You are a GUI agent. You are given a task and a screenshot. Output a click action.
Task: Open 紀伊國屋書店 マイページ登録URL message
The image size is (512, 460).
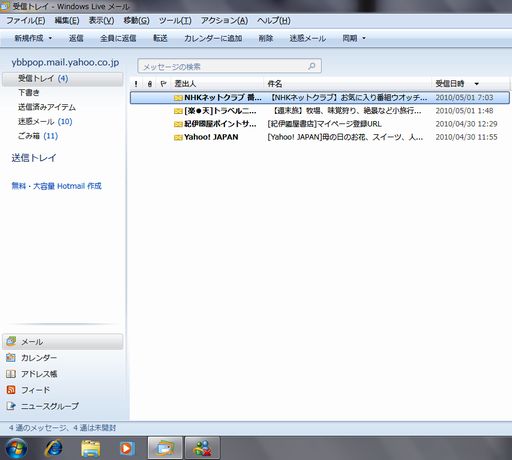point(324,124)
